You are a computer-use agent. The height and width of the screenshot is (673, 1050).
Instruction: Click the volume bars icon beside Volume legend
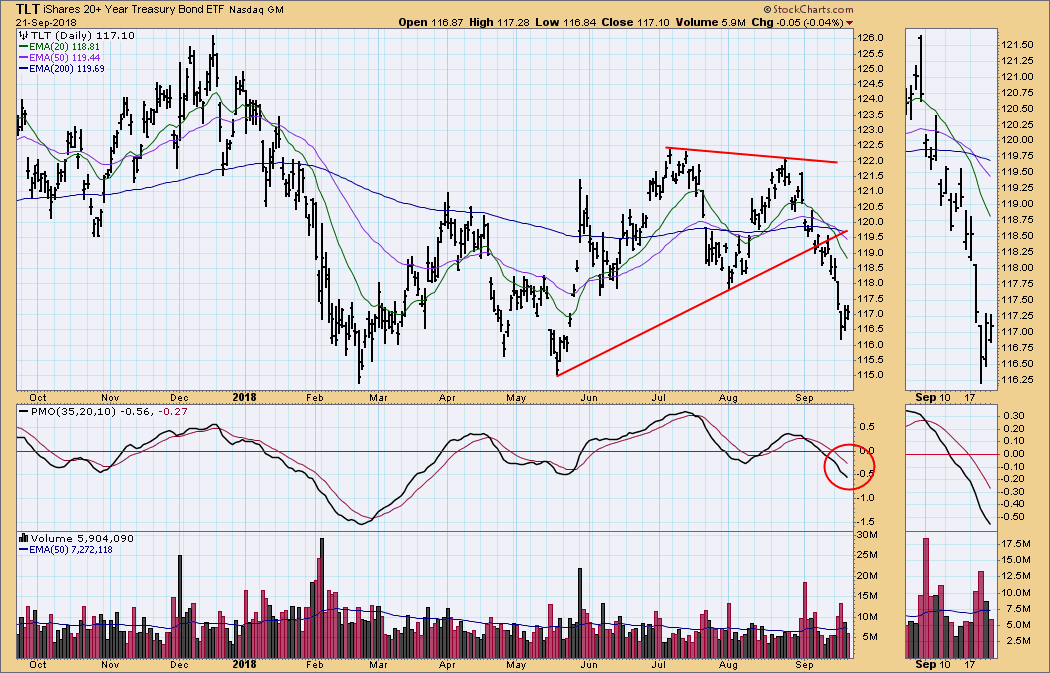[x=23, y=538]
